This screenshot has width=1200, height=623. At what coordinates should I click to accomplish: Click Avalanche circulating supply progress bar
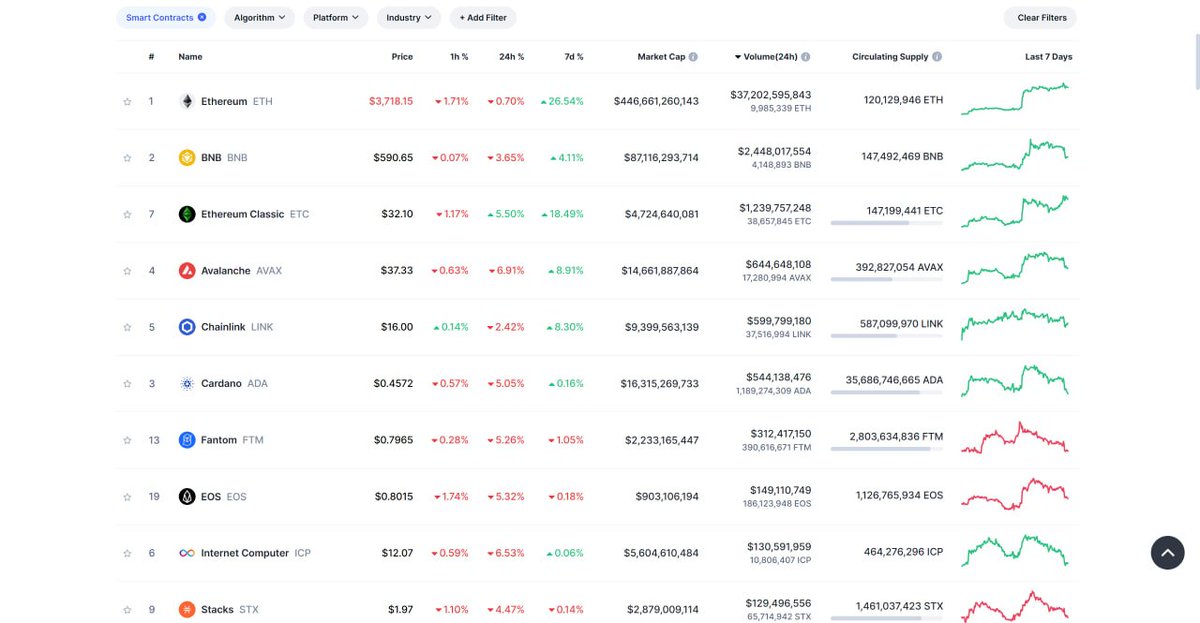[886, 280]
